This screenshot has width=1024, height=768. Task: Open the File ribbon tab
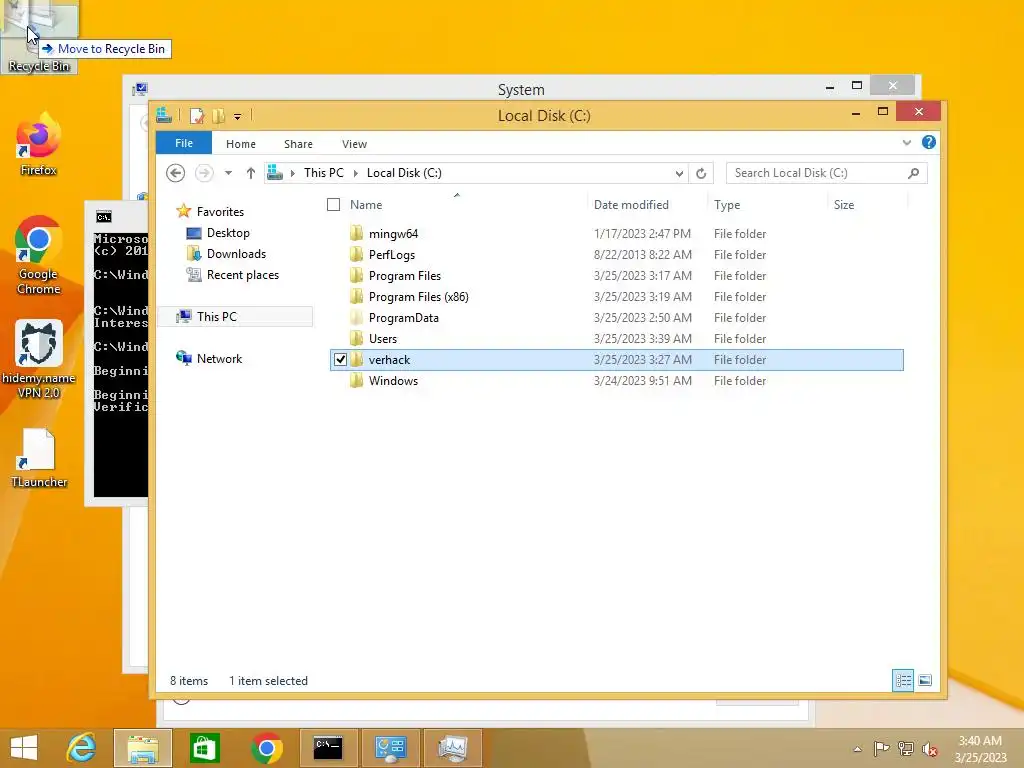tap(184, 143)
